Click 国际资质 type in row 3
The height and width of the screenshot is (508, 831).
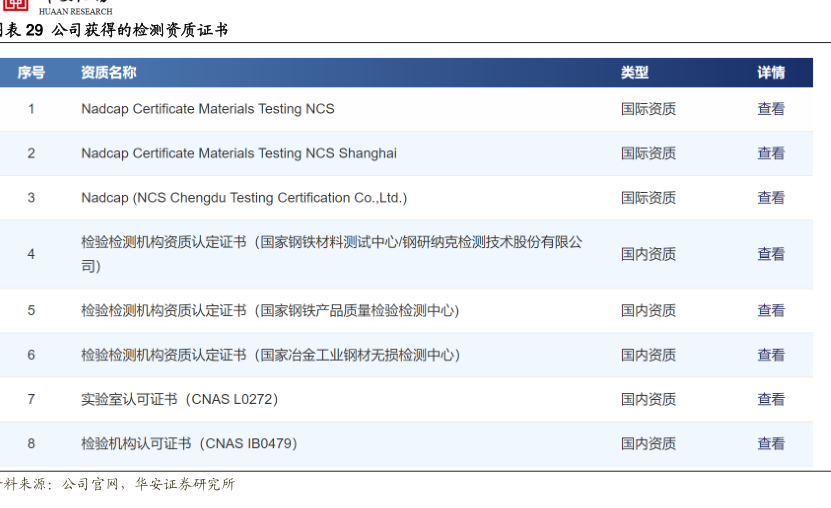(x=648, y=198)
